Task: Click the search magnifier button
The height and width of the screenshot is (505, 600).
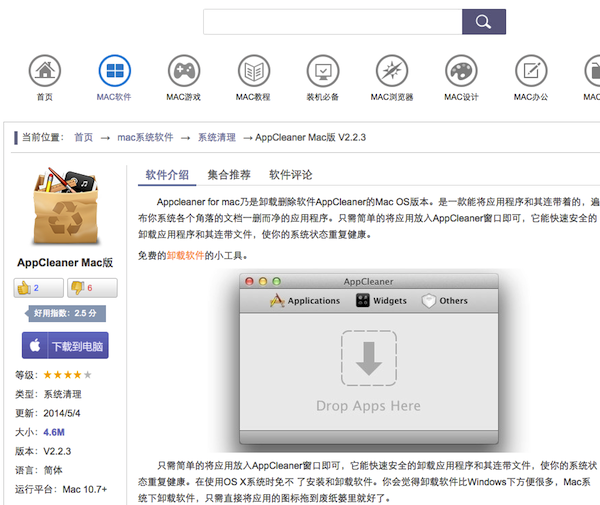Action: pos(484,22)
